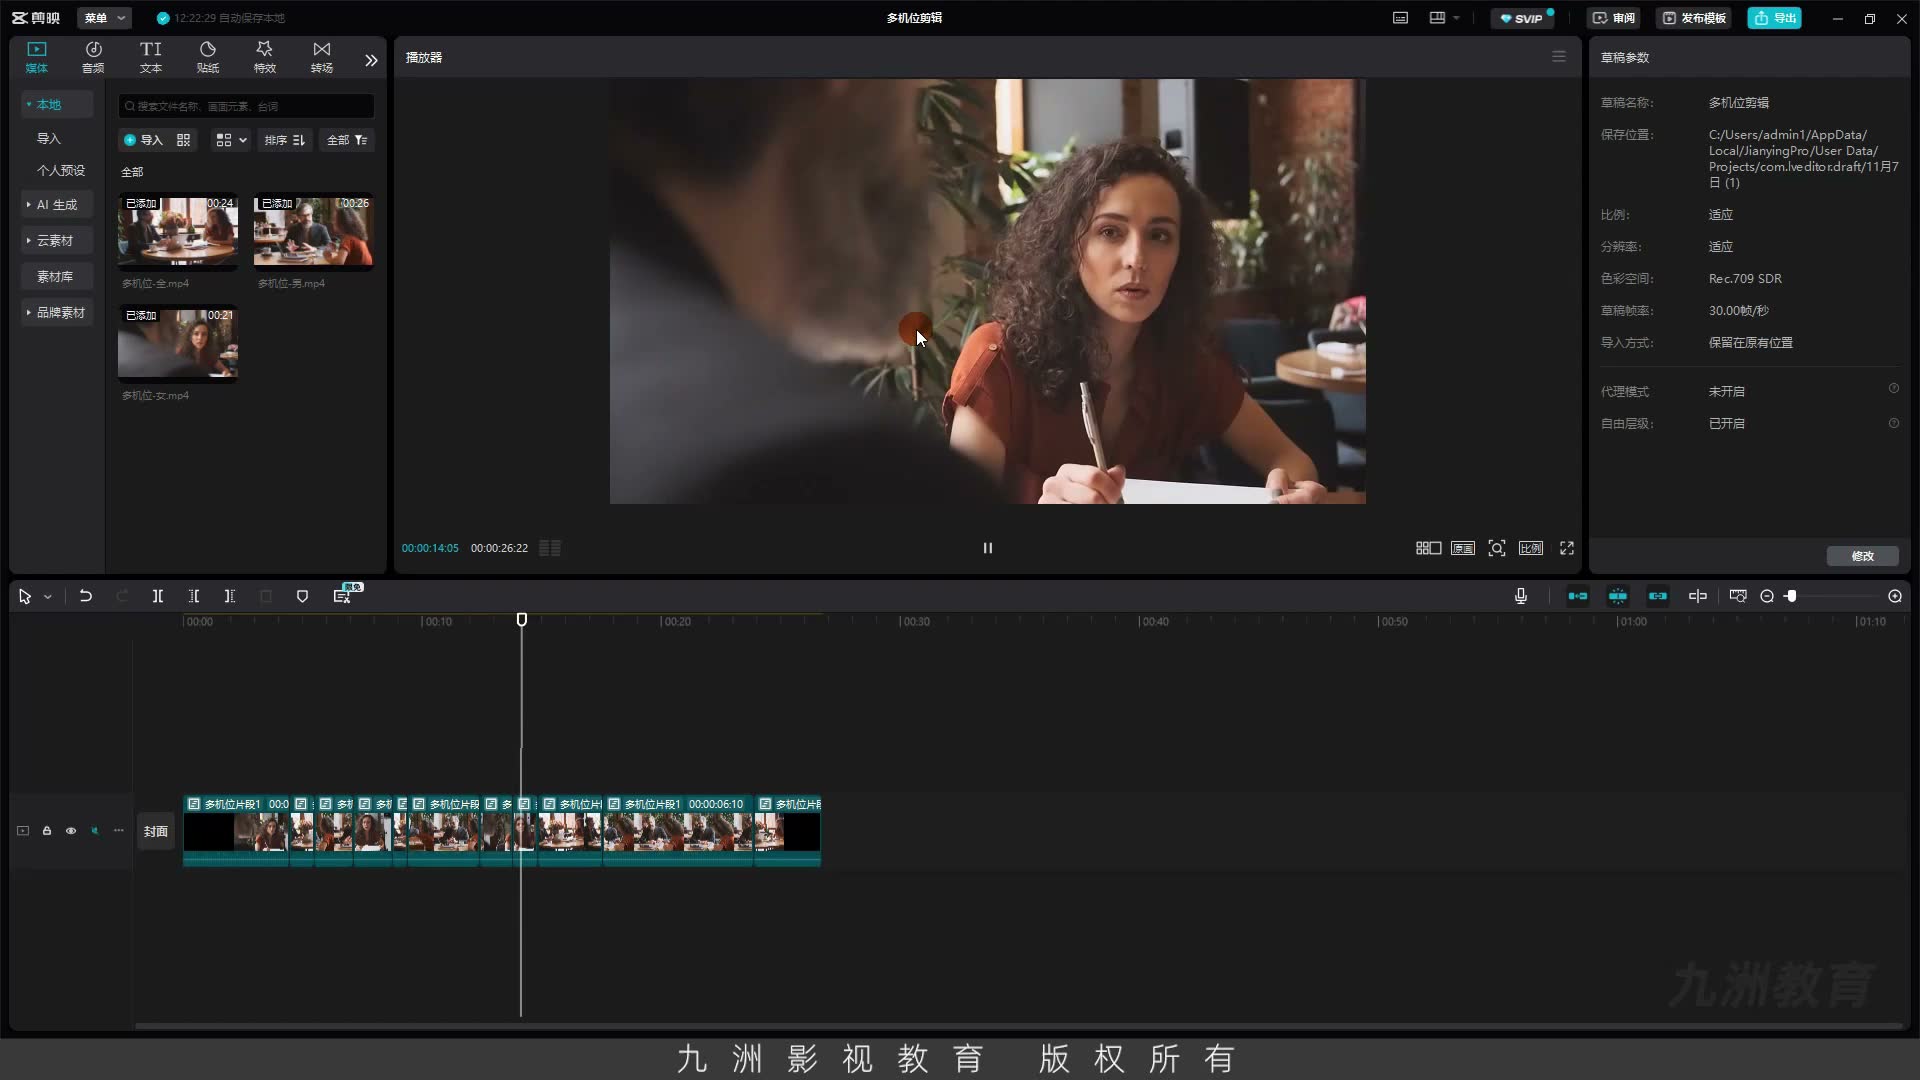This screenshot has width=1920, height=1080.
Task: Select the split clip tool
Action: (x=158, y=596)
